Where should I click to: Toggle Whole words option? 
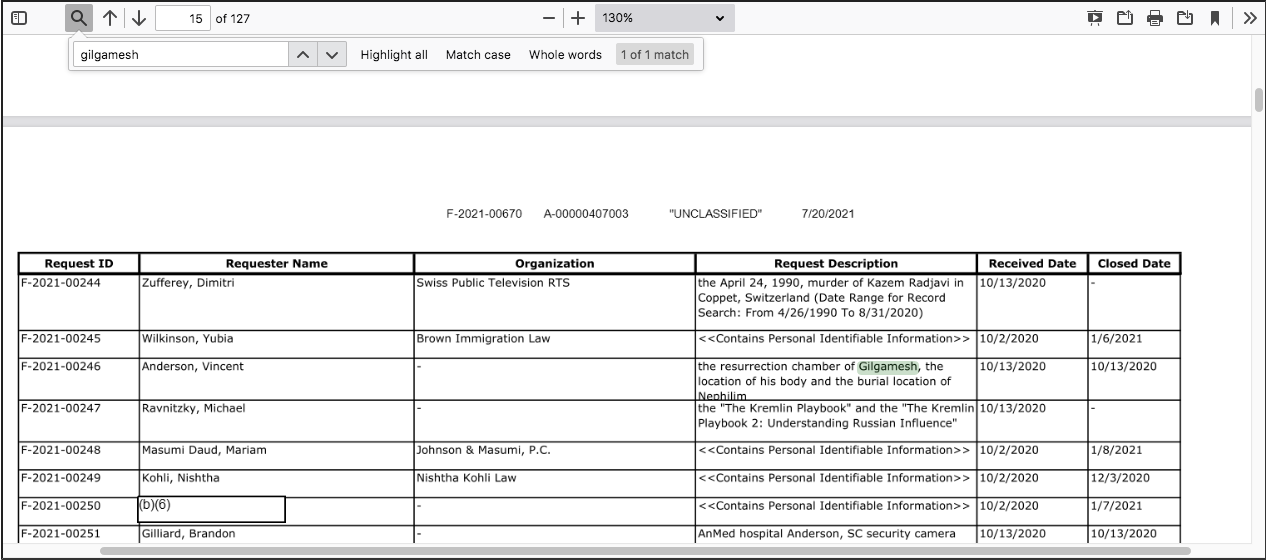point(565,55)
